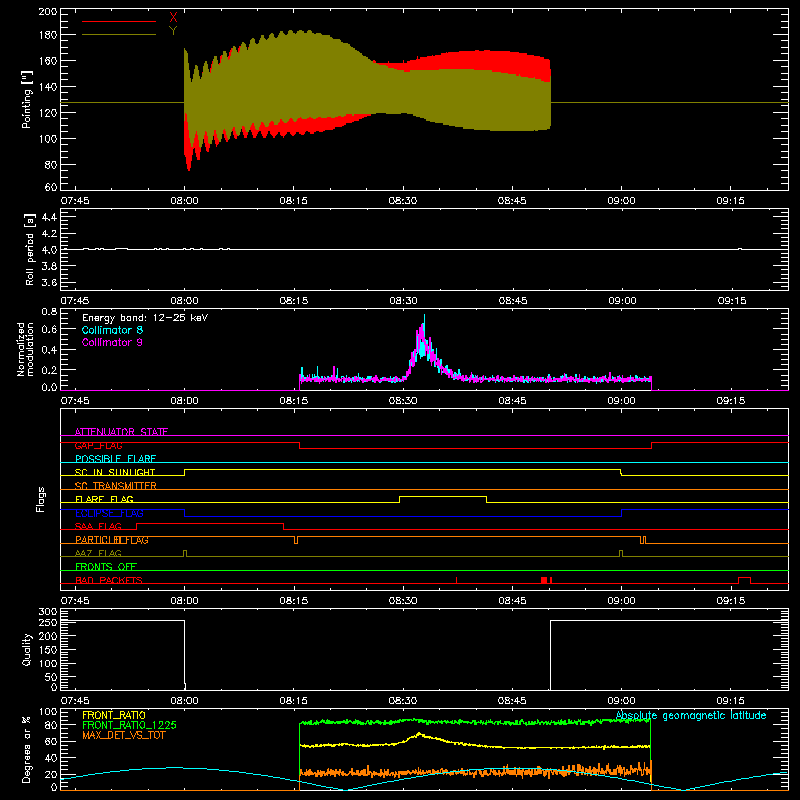Click the 'Pointing' vertical axis title
The image size is (800, 800).
click(27, 99)
